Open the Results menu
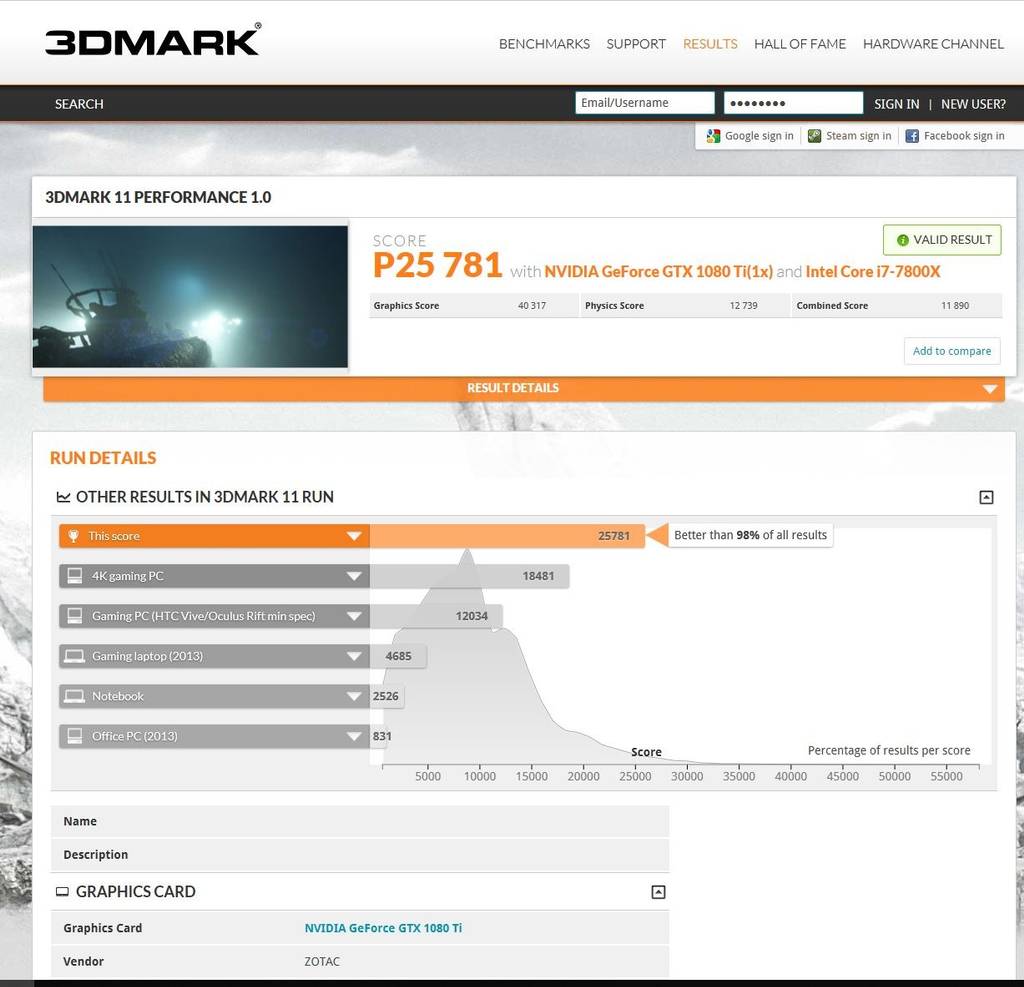The image size is (1024, 987). tap(710, 44)
